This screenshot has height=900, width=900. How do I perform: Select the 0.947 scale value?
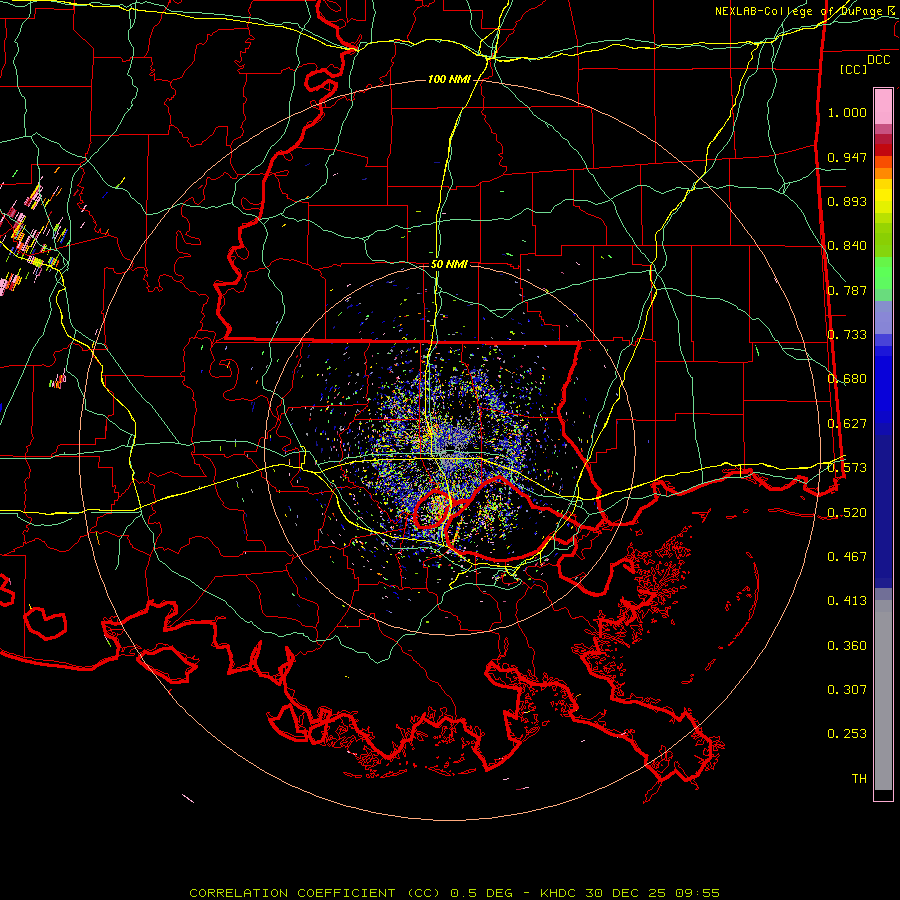point(847,157)
